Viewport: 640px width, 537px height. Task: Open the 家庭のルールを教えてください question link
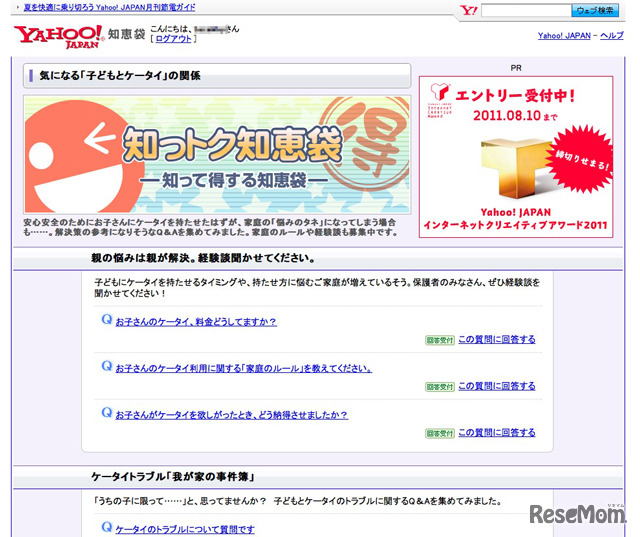pyautogui.click(x=244, y=368)
